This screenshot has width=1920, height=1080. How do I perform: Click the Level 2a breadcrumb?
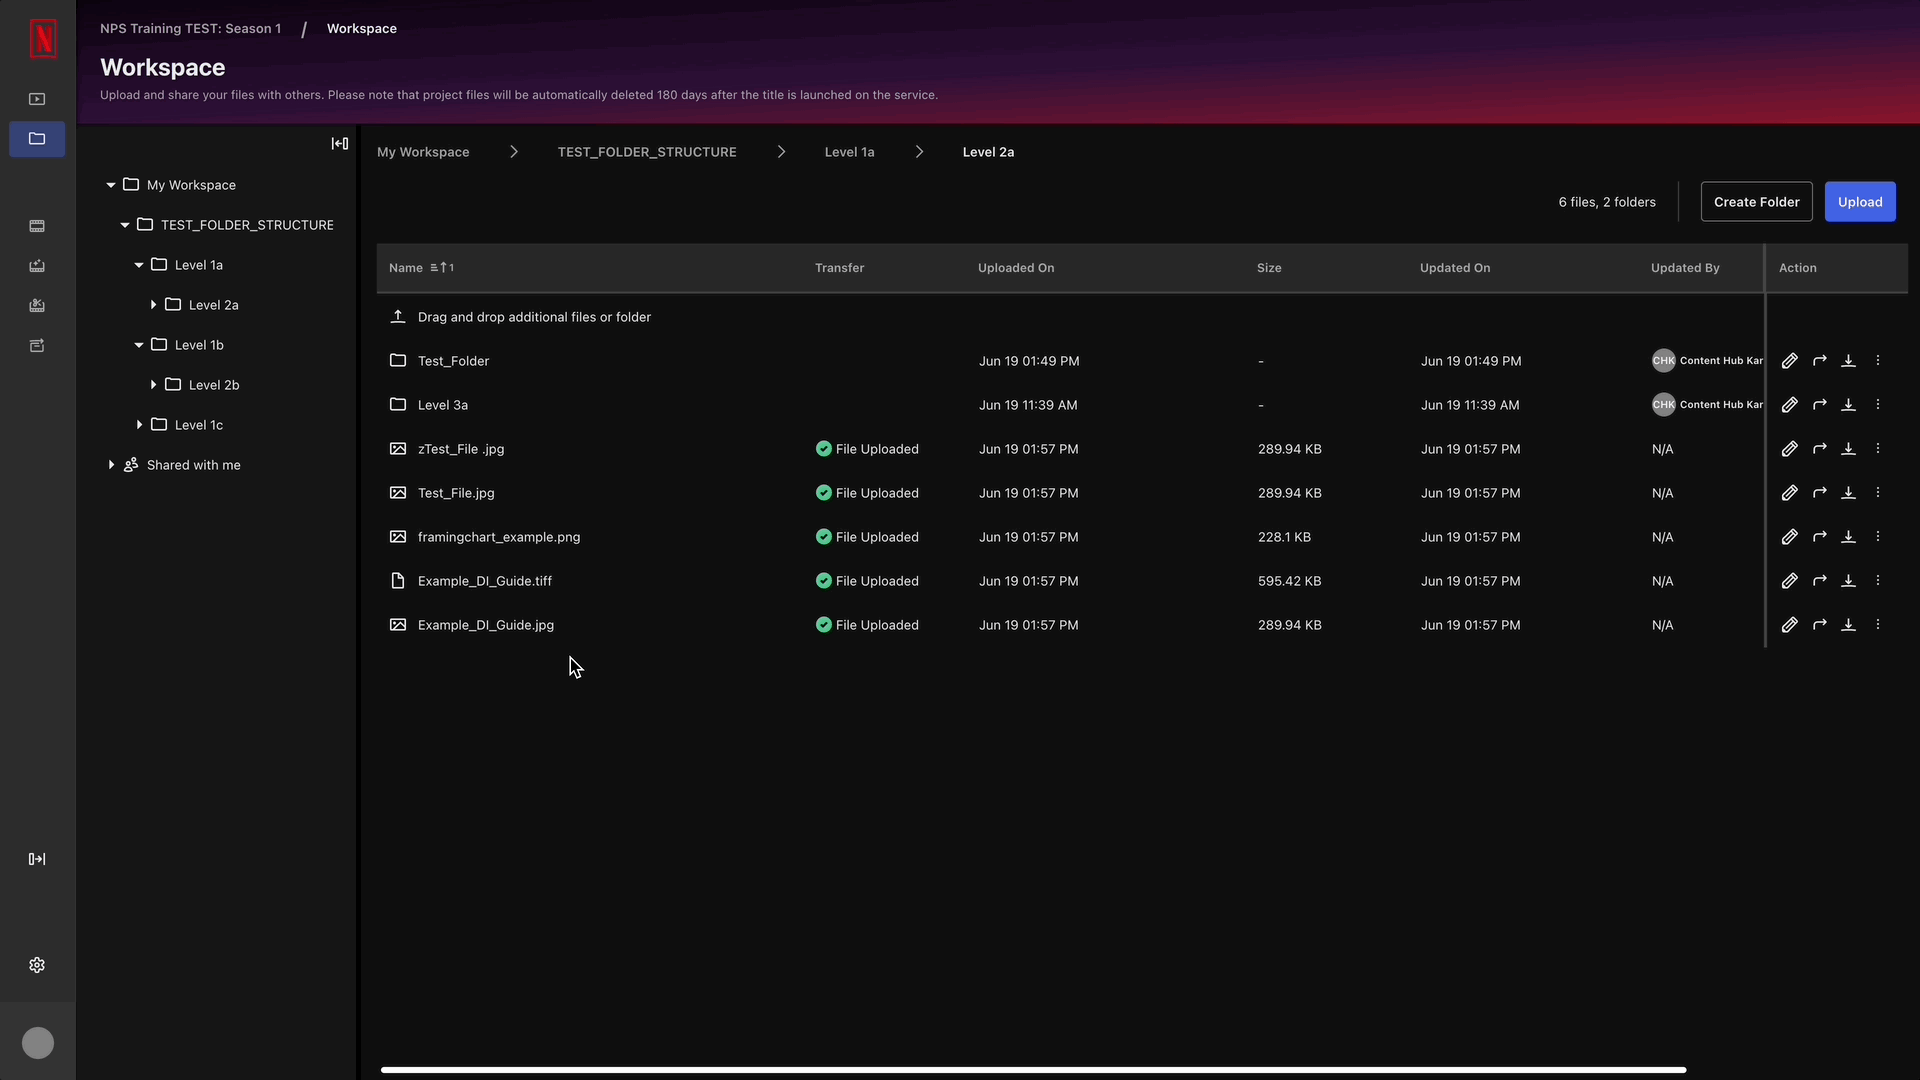(988, 152)
